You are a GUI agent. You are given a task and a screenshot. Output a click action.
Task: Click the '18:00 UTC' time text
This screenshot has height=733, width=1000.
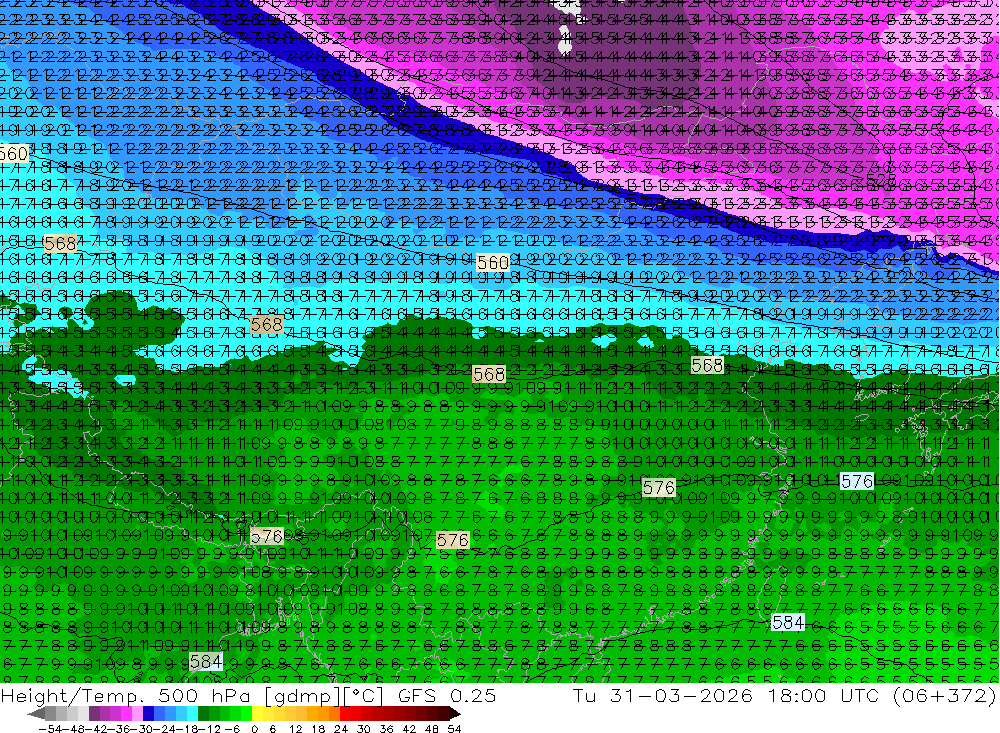click(824, 696)
